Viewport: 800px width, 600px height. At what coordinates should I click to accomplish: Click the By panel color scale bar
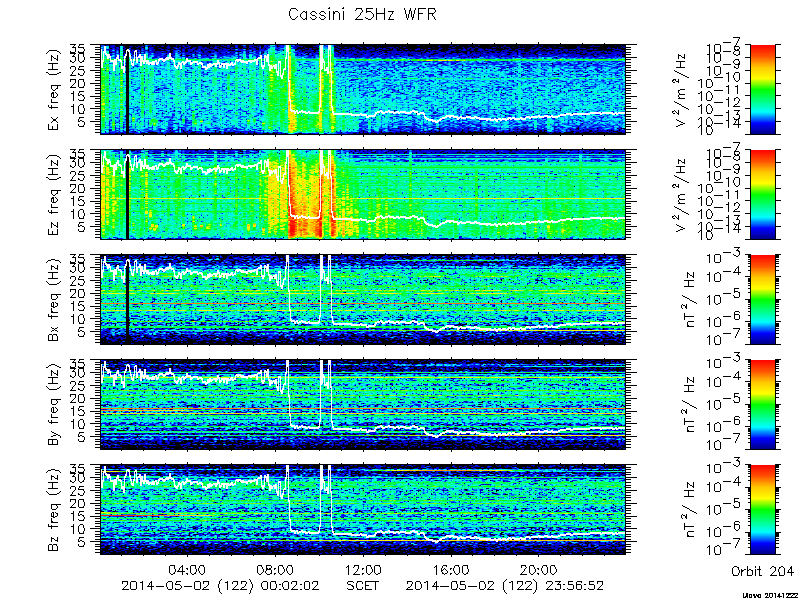(762, 405)
